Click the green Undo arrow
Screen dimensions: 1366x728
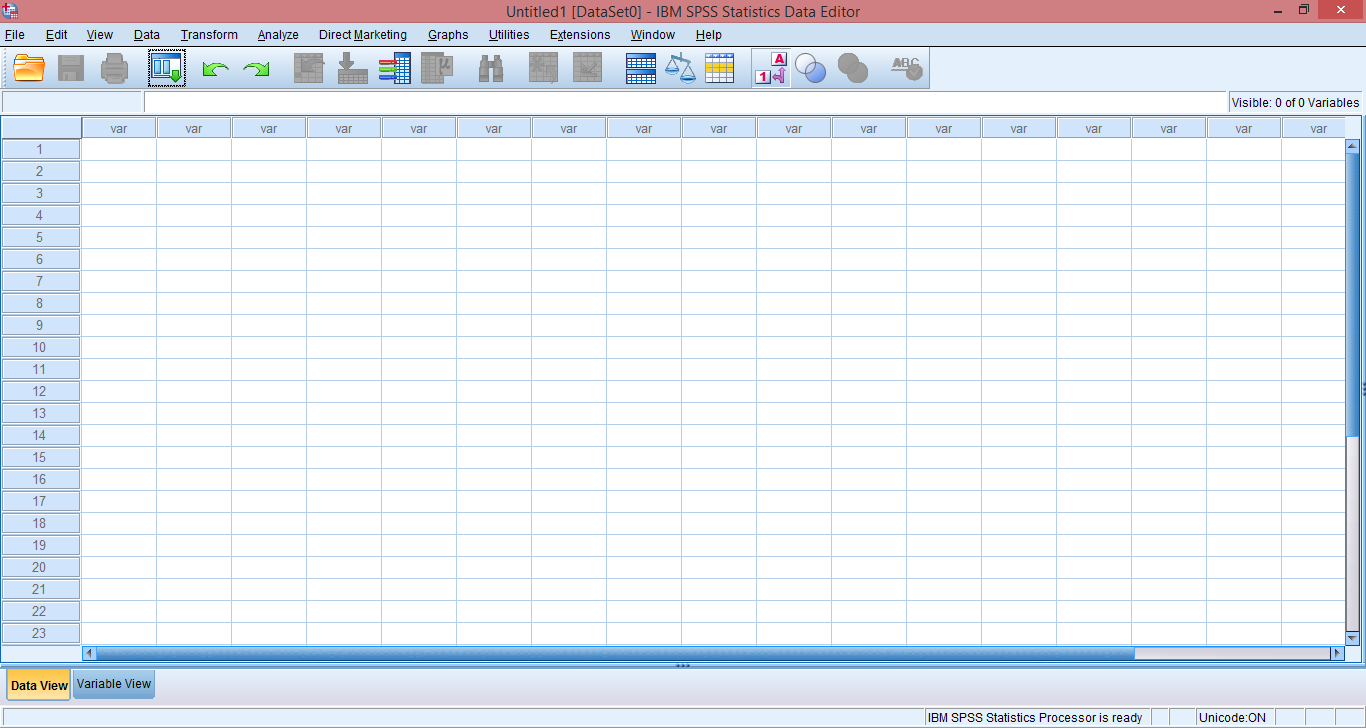pos(215,69)
